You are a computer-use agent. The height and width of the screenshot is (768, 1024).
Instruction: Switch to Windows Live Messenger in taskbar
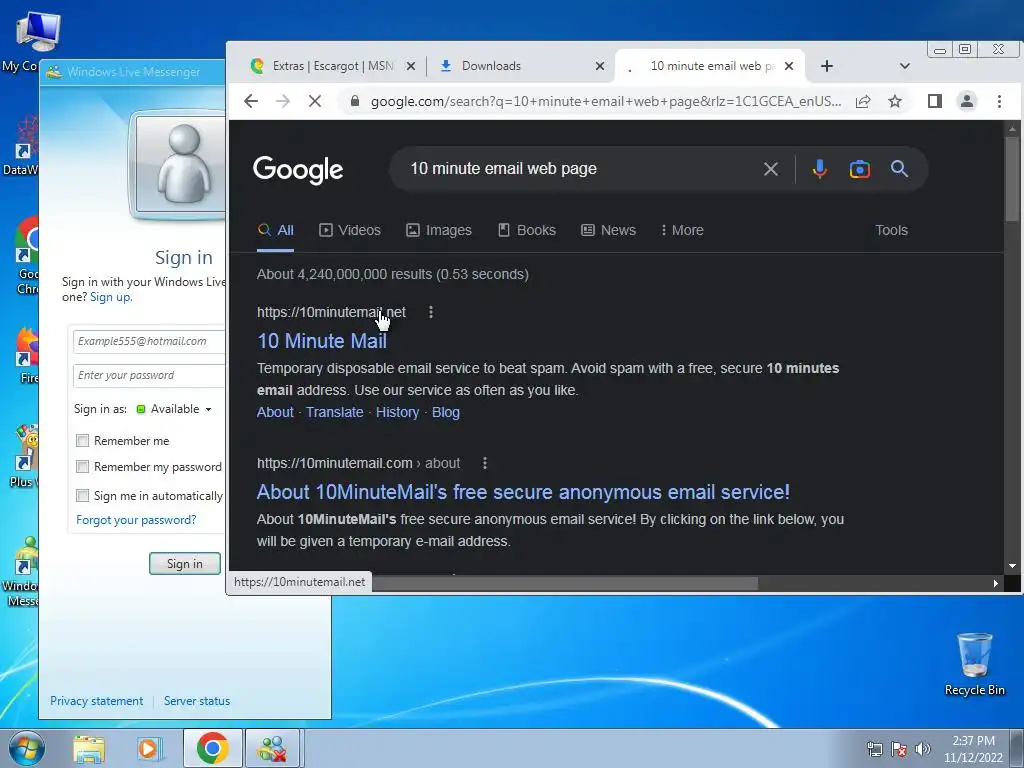coord(273,748)
